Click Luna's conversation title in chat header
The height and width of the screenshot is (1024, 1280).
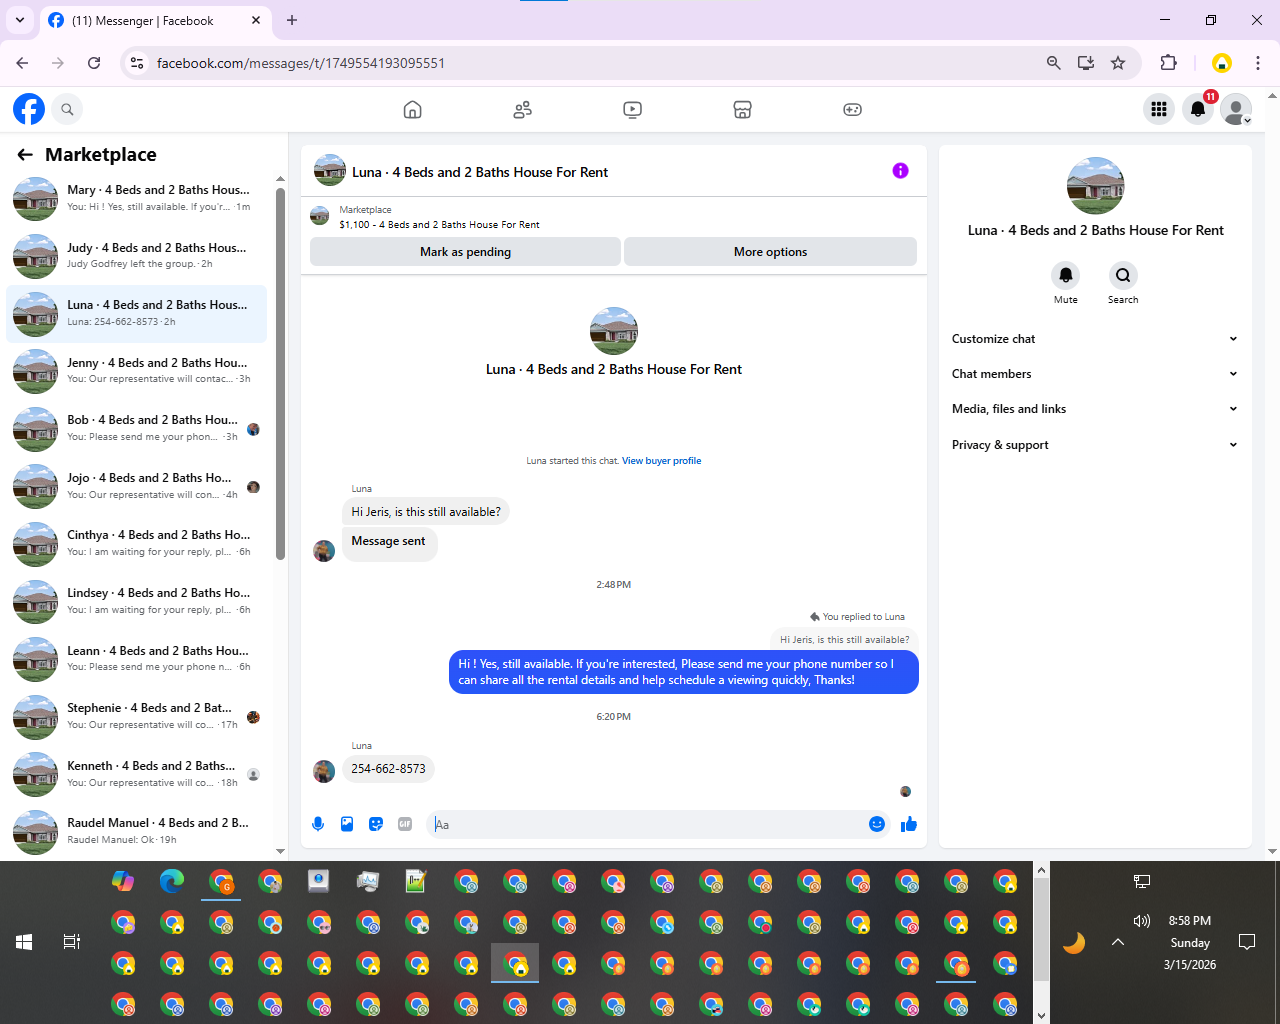tap(480, 172)
